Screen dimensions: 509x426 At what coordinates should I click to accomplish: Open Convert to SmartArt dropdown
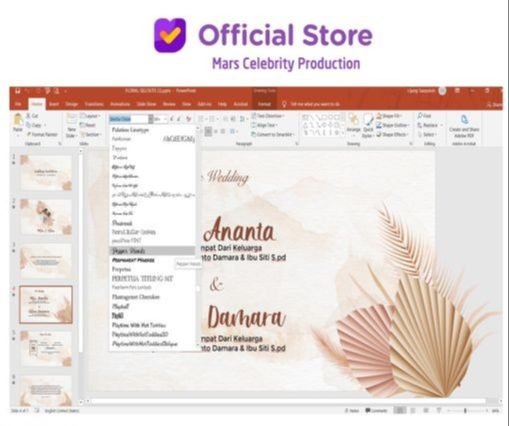pyautogui.click(x=273, y=134)
